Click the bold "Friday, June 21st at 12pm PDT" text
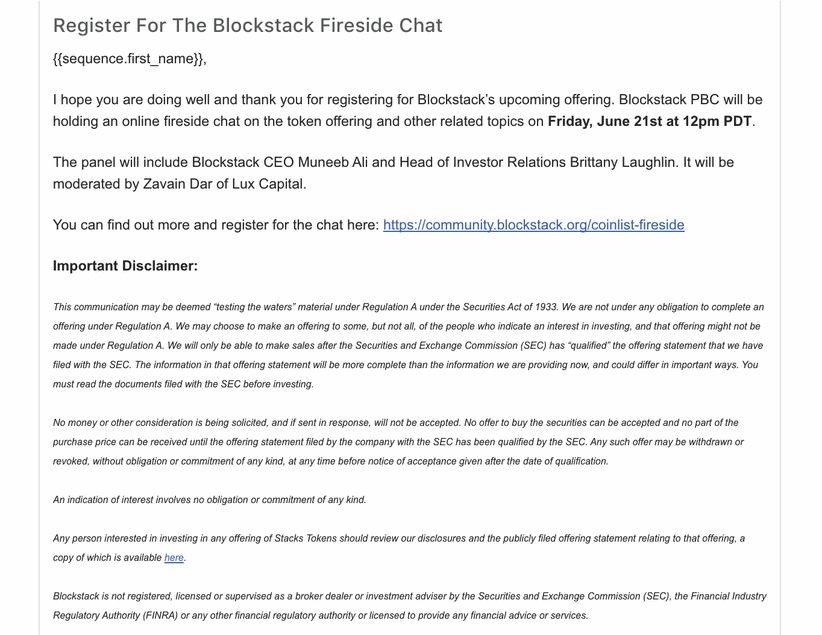The height and width of the screenshot is (635, 822). coord(649,122)
